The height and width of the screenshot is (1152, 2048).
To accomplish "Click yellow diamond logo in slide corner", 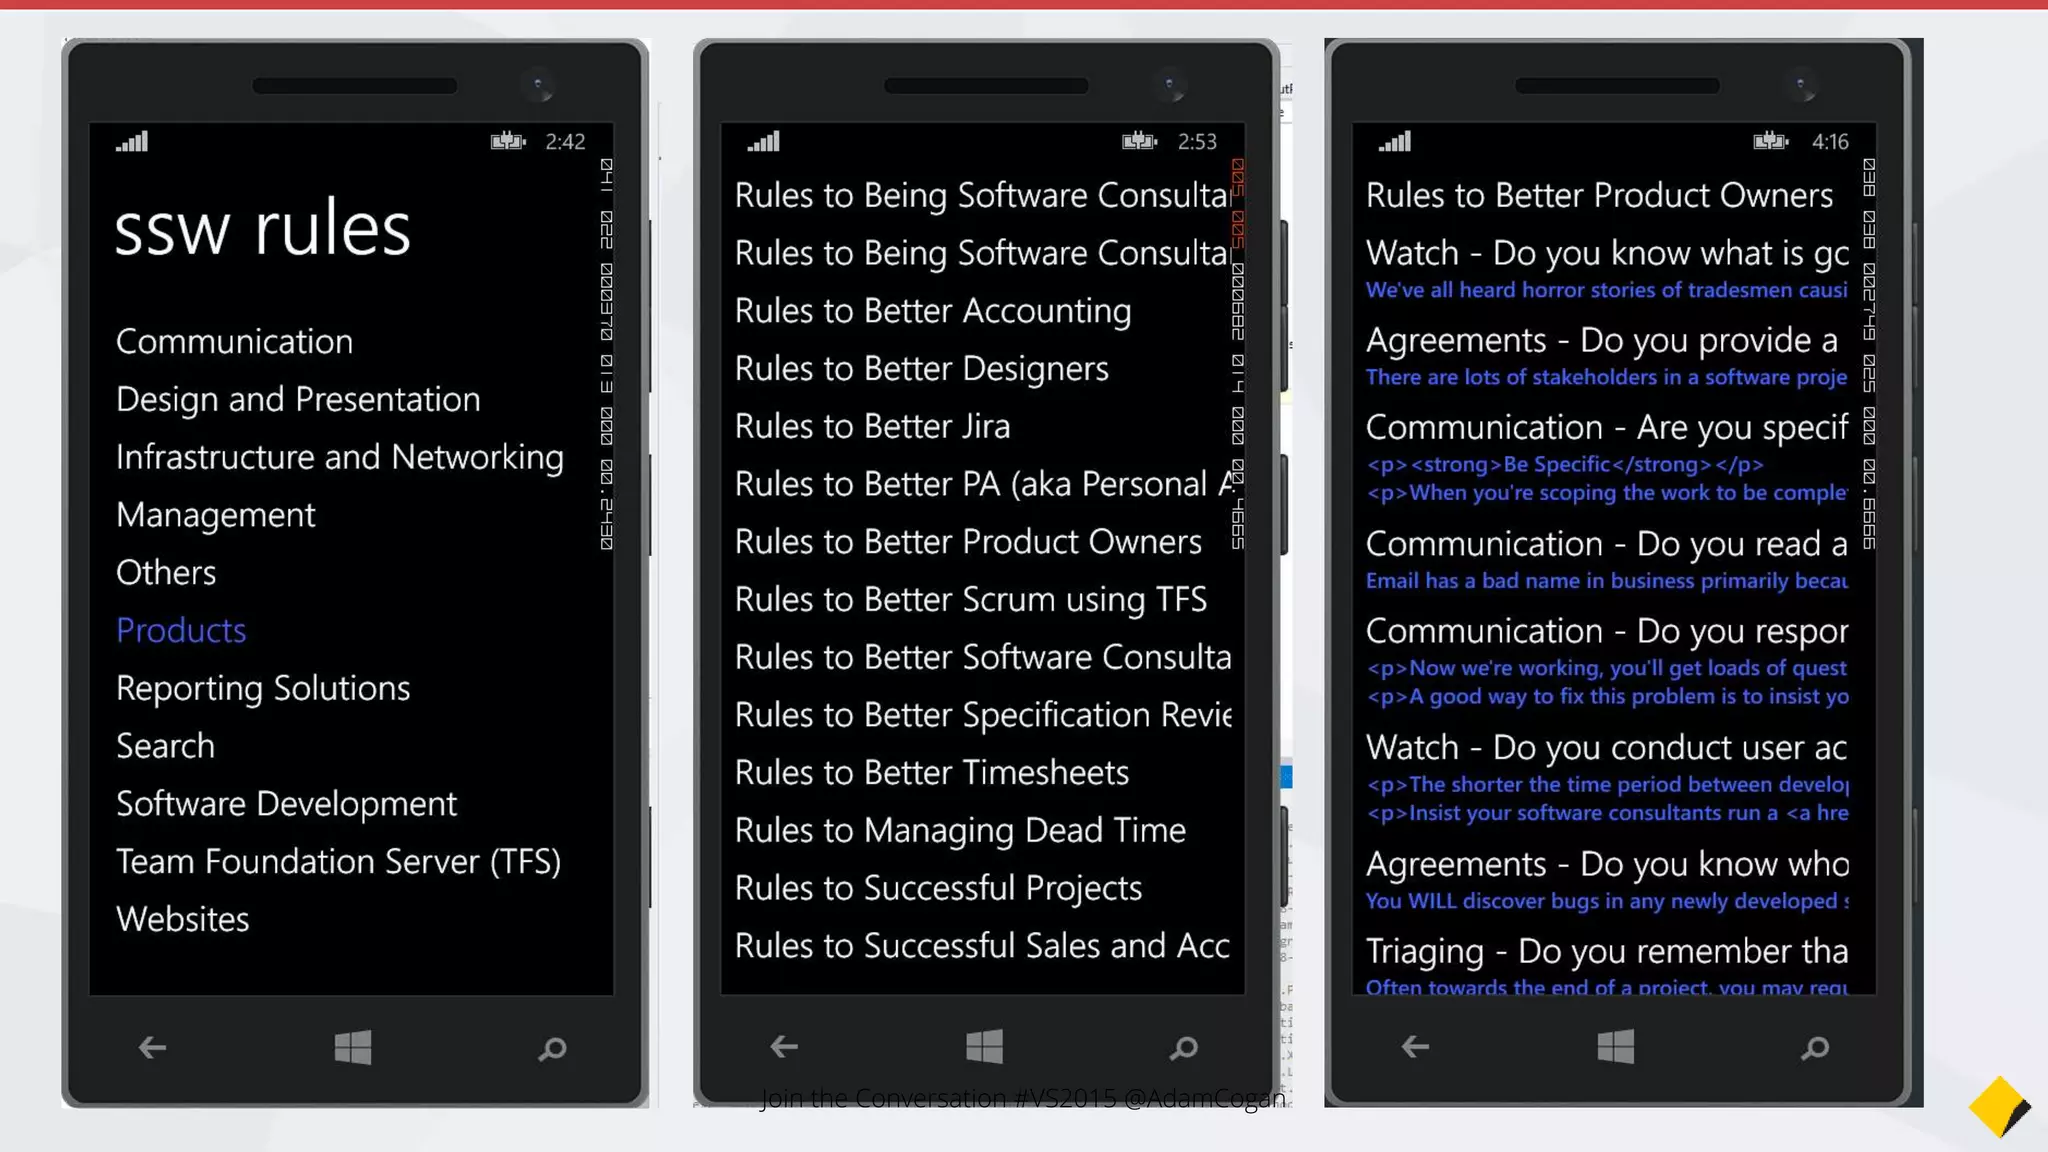I will (x=1999, y=1107).
